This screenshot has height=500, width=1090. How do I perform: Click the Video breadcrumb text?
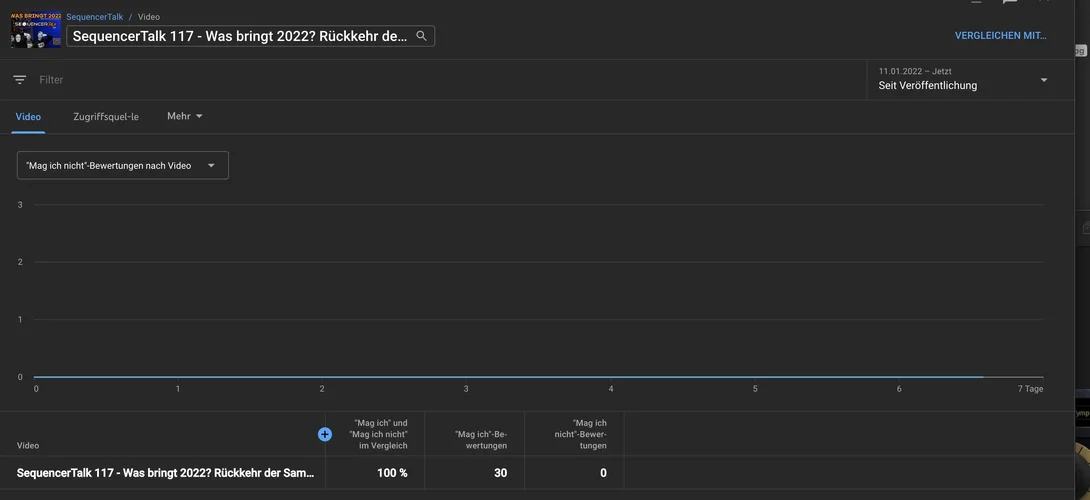point(149,17)
